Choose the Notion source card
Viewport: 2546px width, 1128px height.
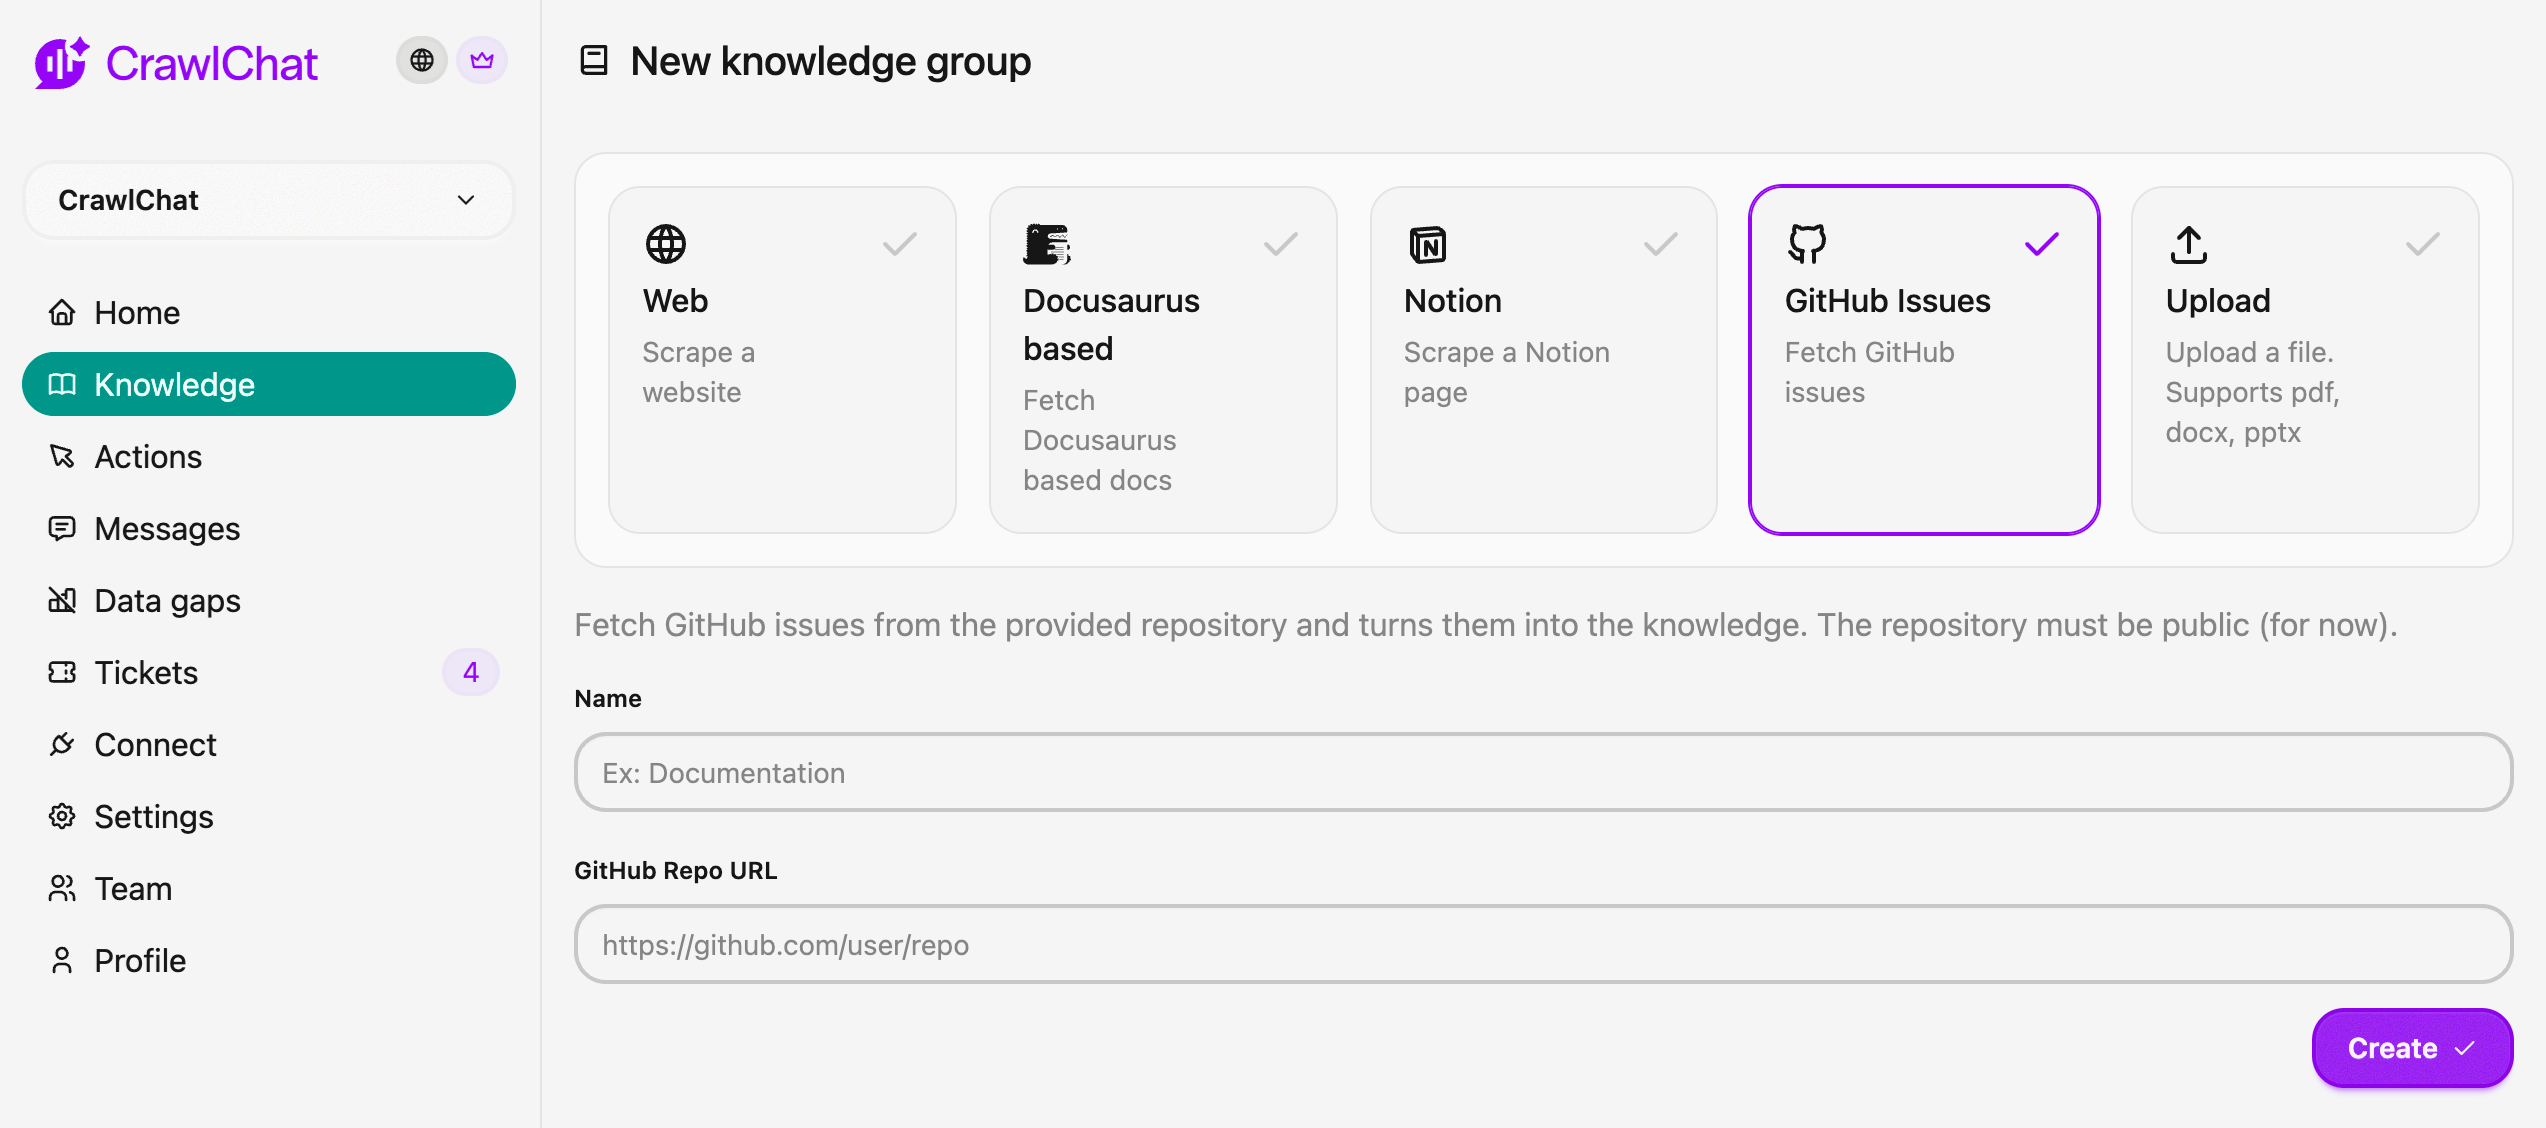tap(1544, 360)
